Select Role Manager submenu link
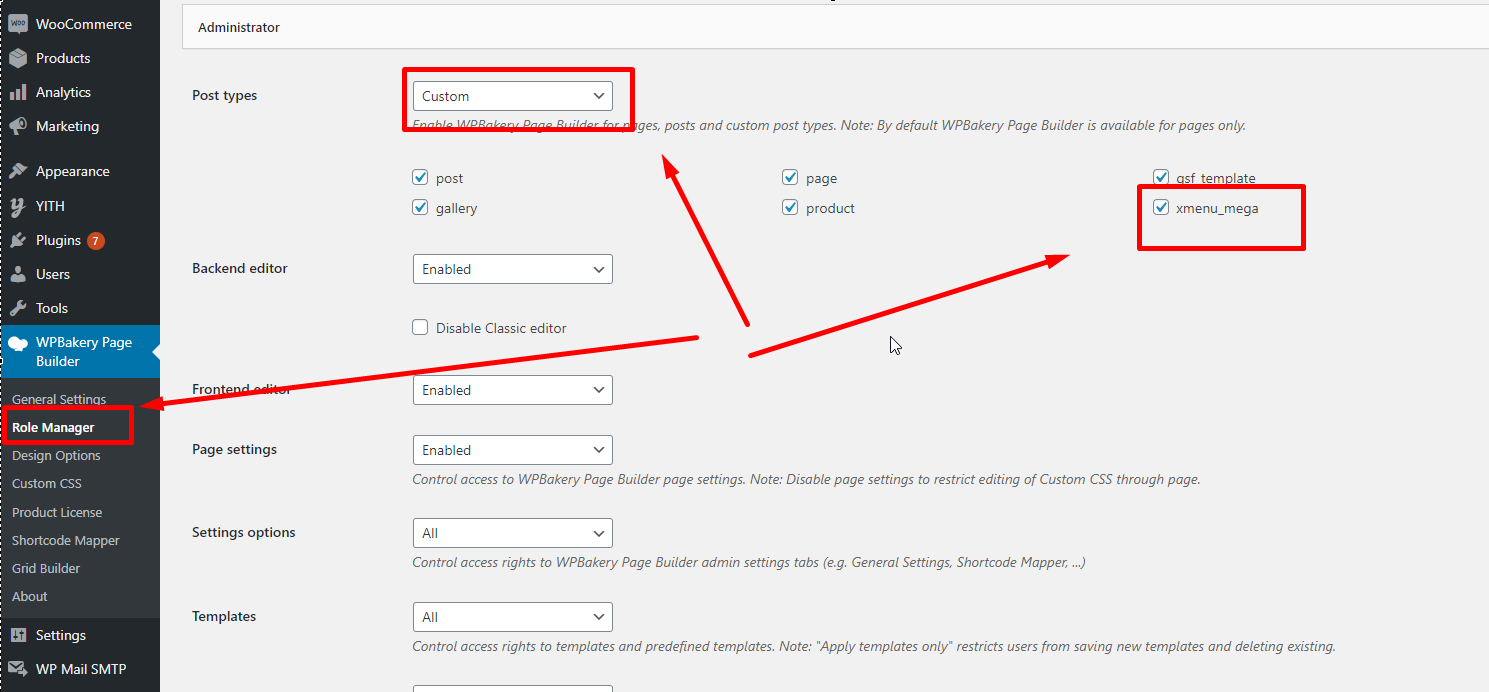 (53, 427)
